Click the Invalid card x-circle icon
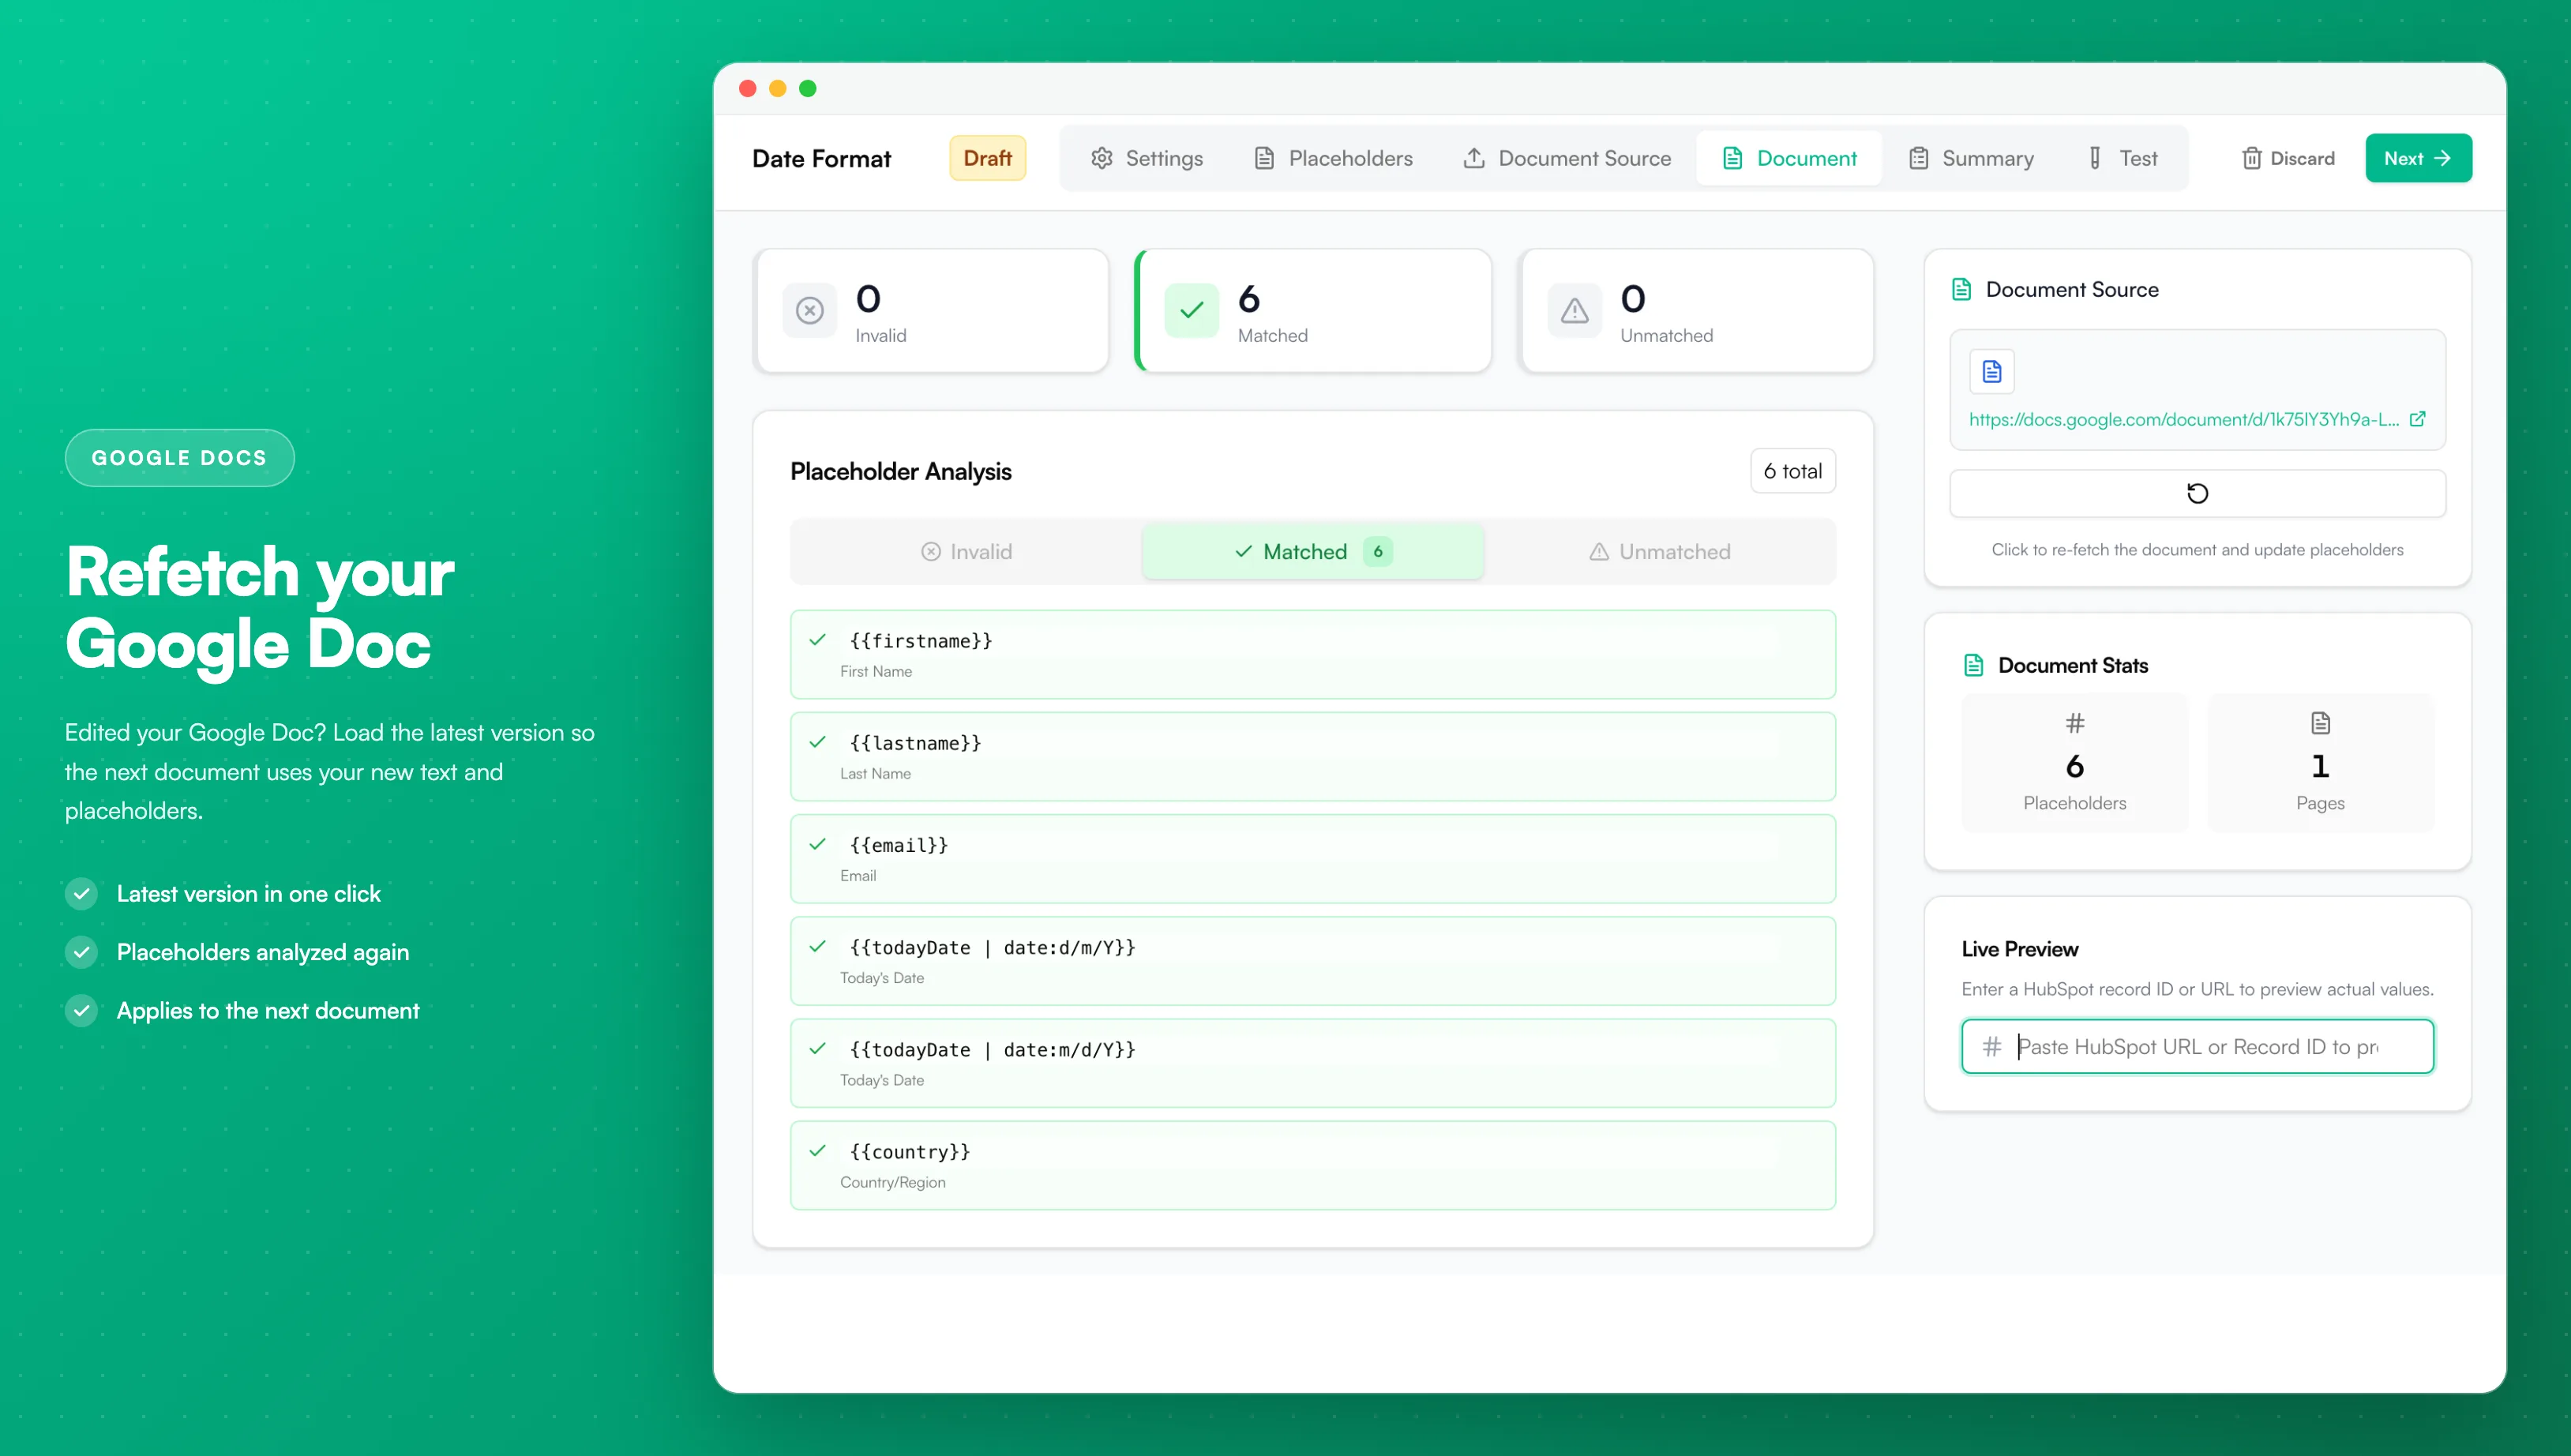 click(809, 311)
